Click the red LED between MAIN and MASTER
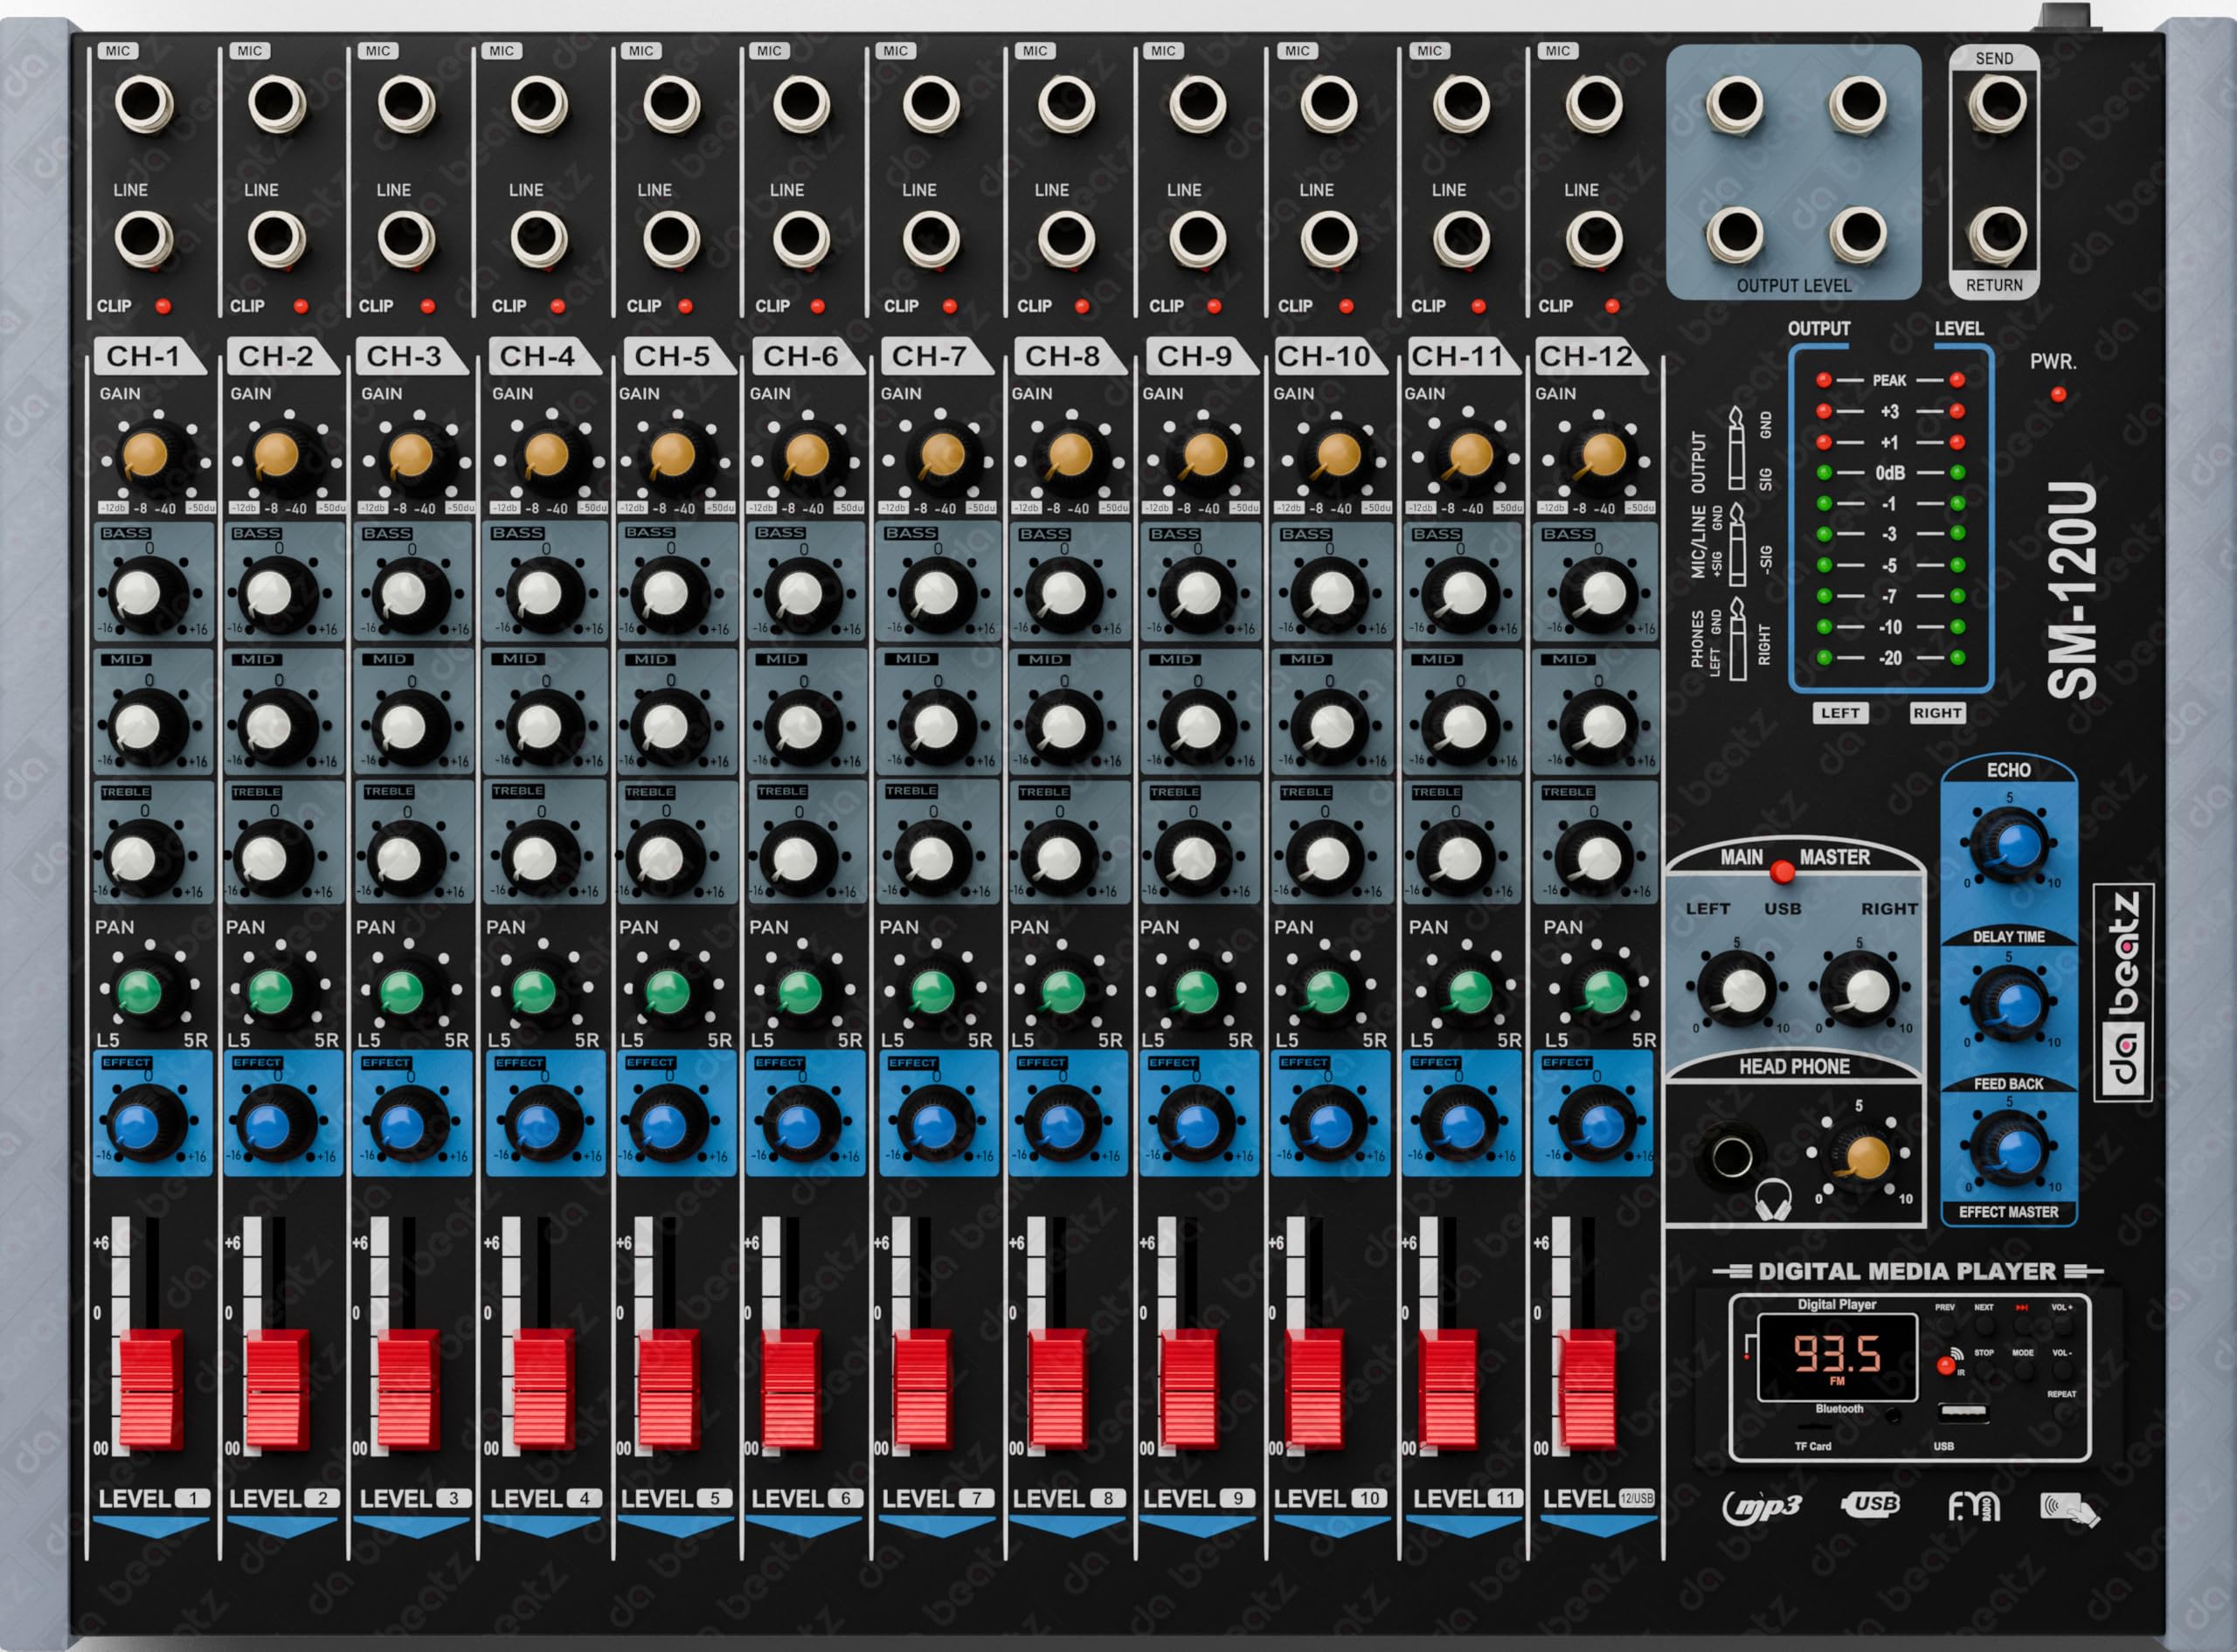Image resolution: width=2237 pixels, height=1652 pixels. click(1782, 871)
